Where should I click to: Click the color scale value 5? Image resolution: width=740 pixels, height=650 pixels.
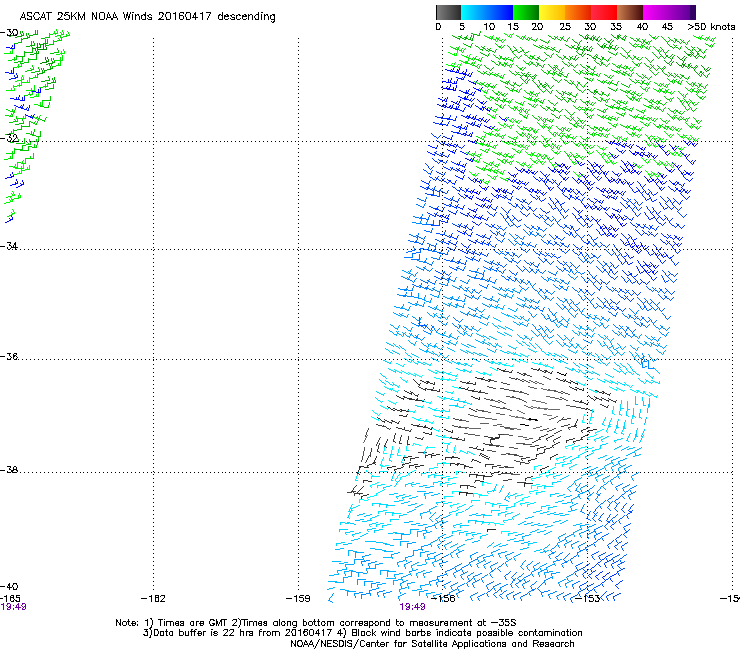coord(462,27)
